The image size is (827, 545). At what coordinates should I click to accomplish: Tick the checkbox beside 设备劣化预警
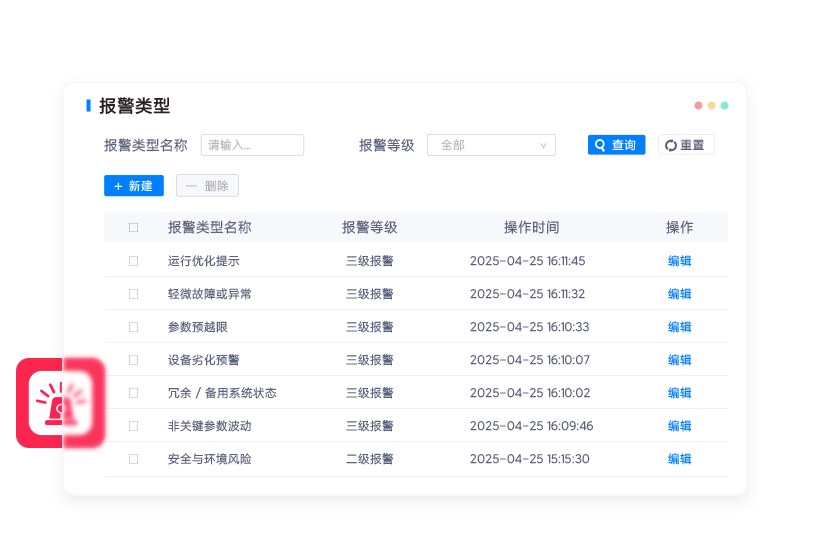[133, 360]
